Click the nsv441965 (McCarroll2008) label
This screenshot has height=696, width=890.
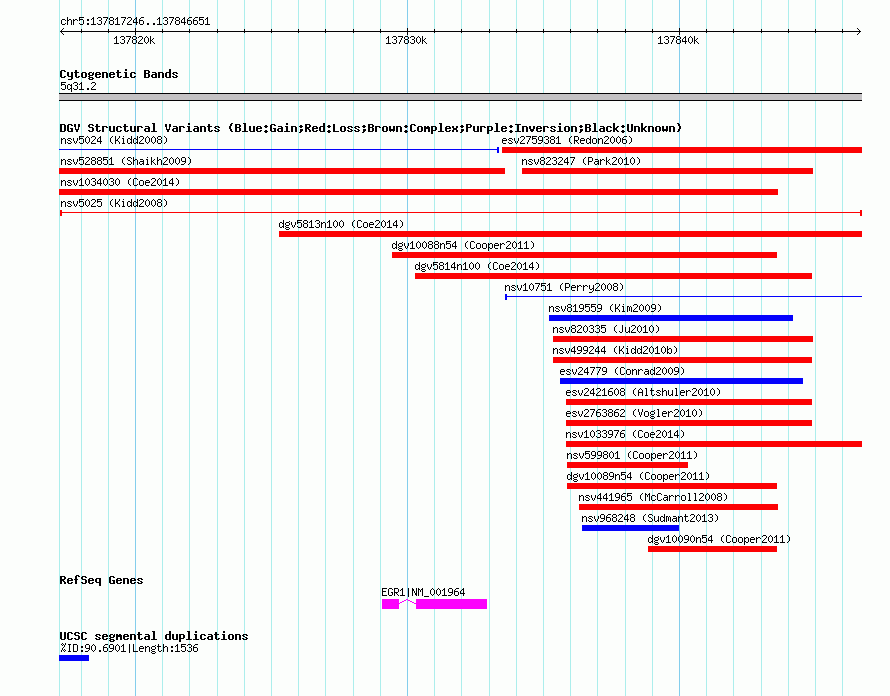(x=653, y=497)
